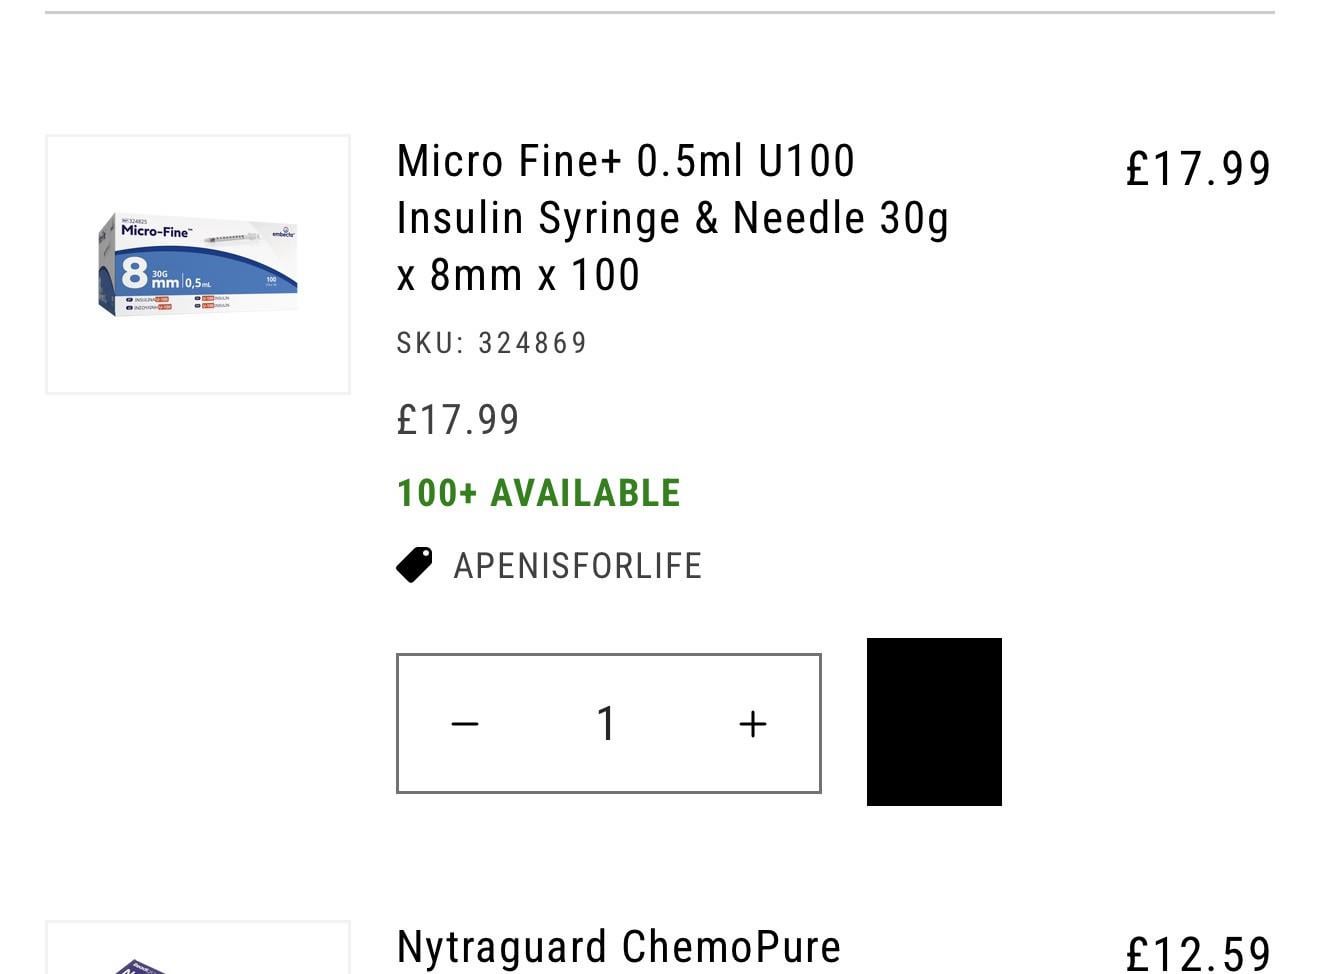Click the embecta logo on product box
Viewport: 1320px width, 974px height.
[x=283, y=234]
